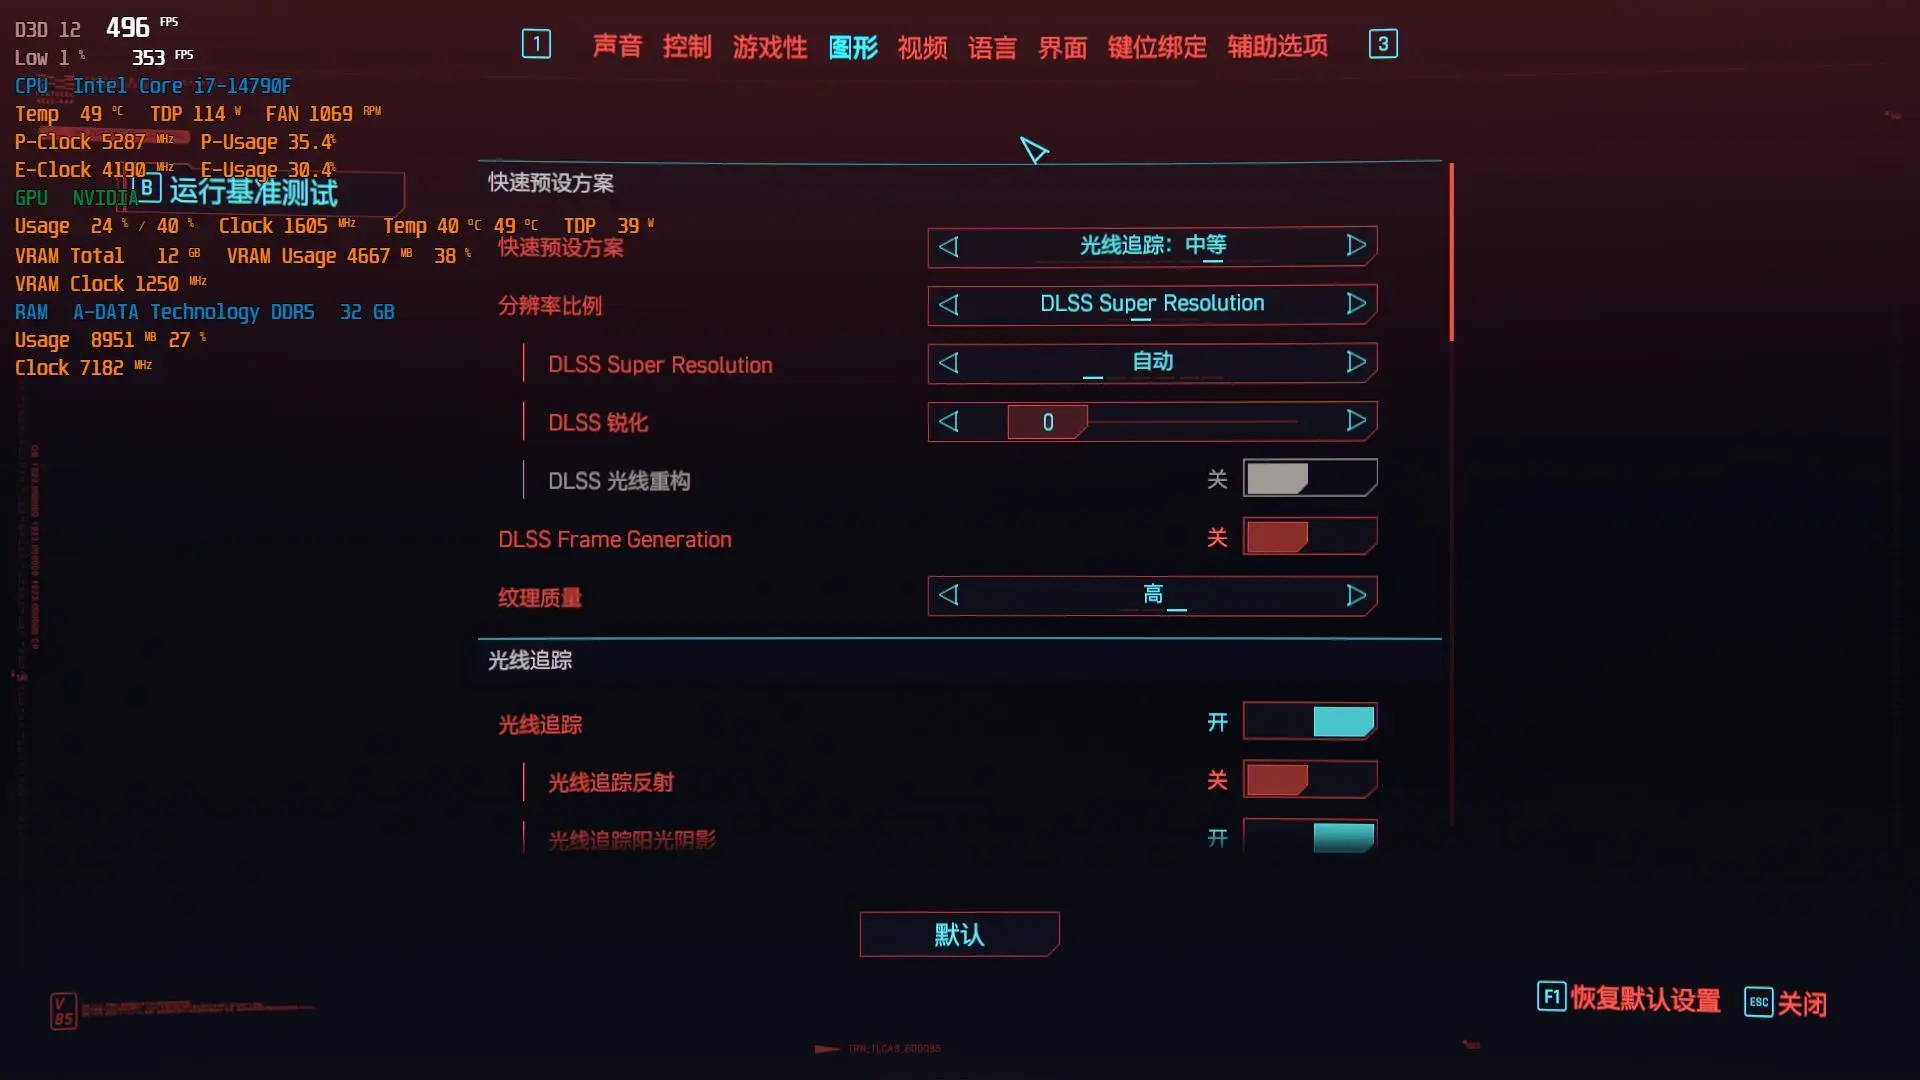Image resolution: width=1920 pixels, height=1080 pixels.
Task: Click right arrow to increase 光线追踪 preset
Action: 1356,245
